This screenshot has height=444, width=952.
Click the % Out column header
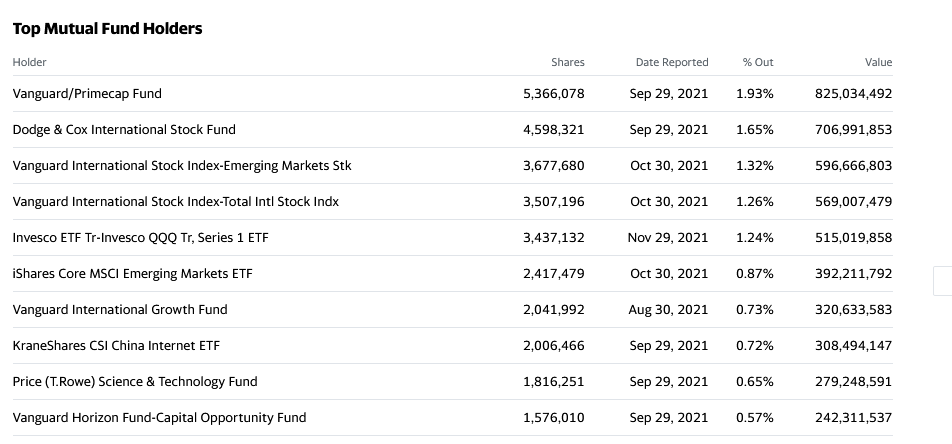click(758, 62)
